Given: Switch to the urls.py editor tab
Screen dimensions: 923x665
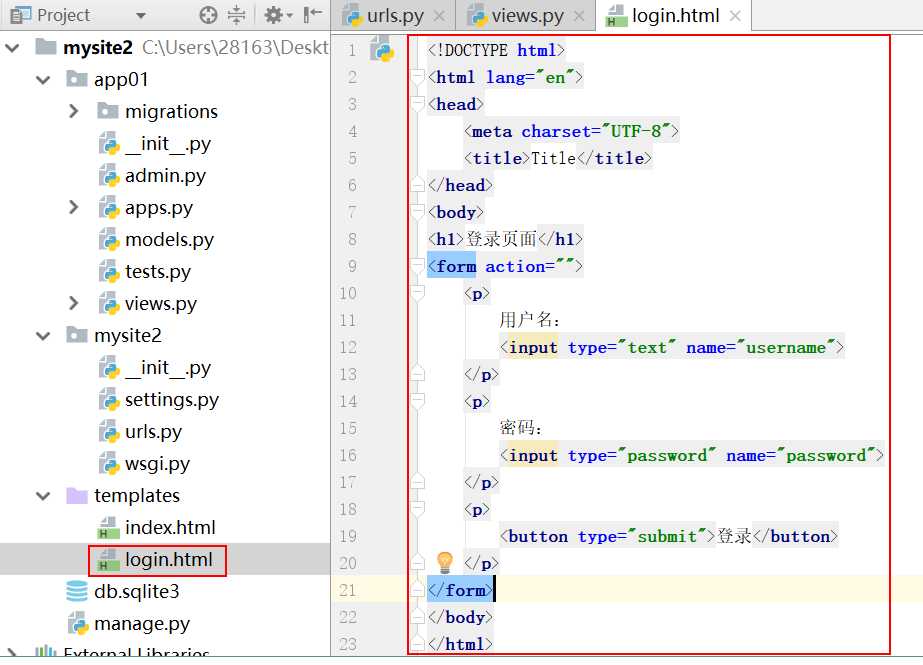Looking at the screenshot, I should (394, 16).
